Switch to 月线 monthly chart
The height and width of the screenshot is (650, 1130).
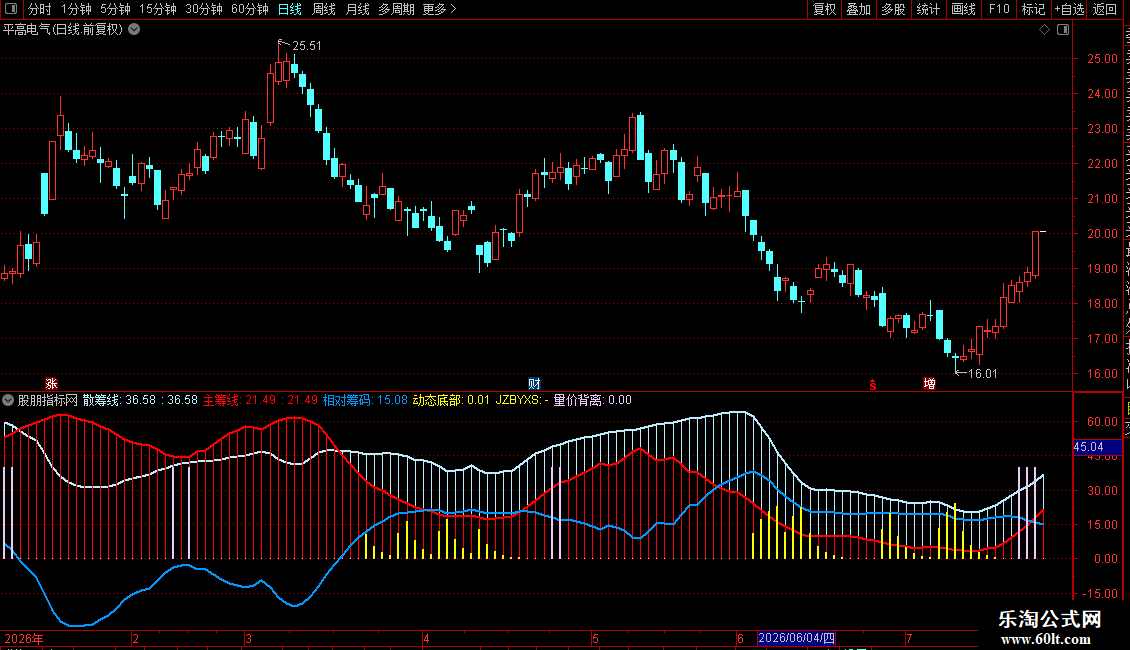tap(357, 9)
